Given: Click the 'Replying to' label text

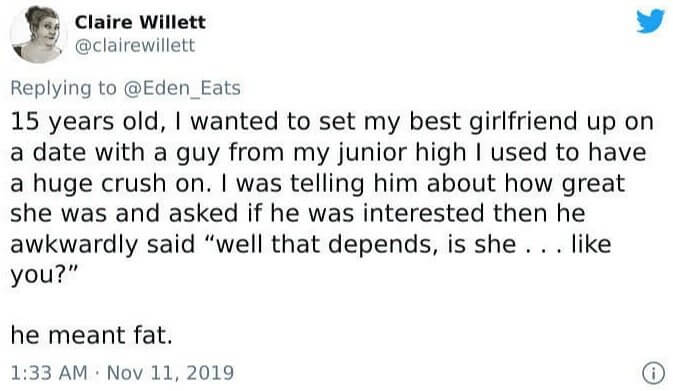Looking at the screenshot, I should click(x=64, y=88).
